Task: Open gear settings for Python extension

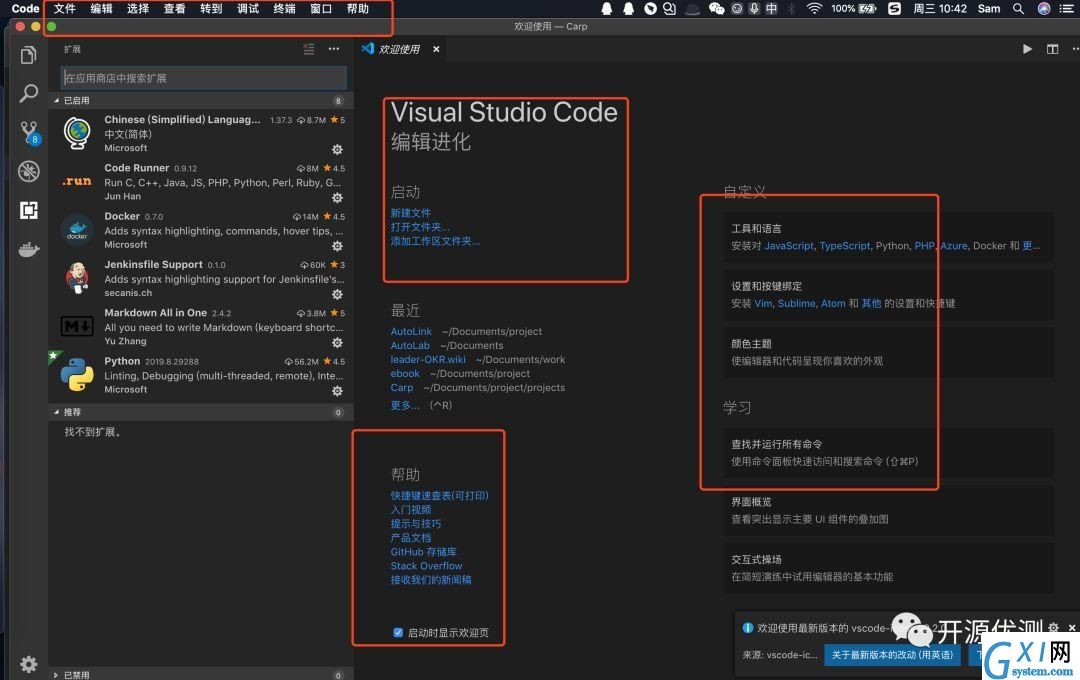Action: [338, 391]
